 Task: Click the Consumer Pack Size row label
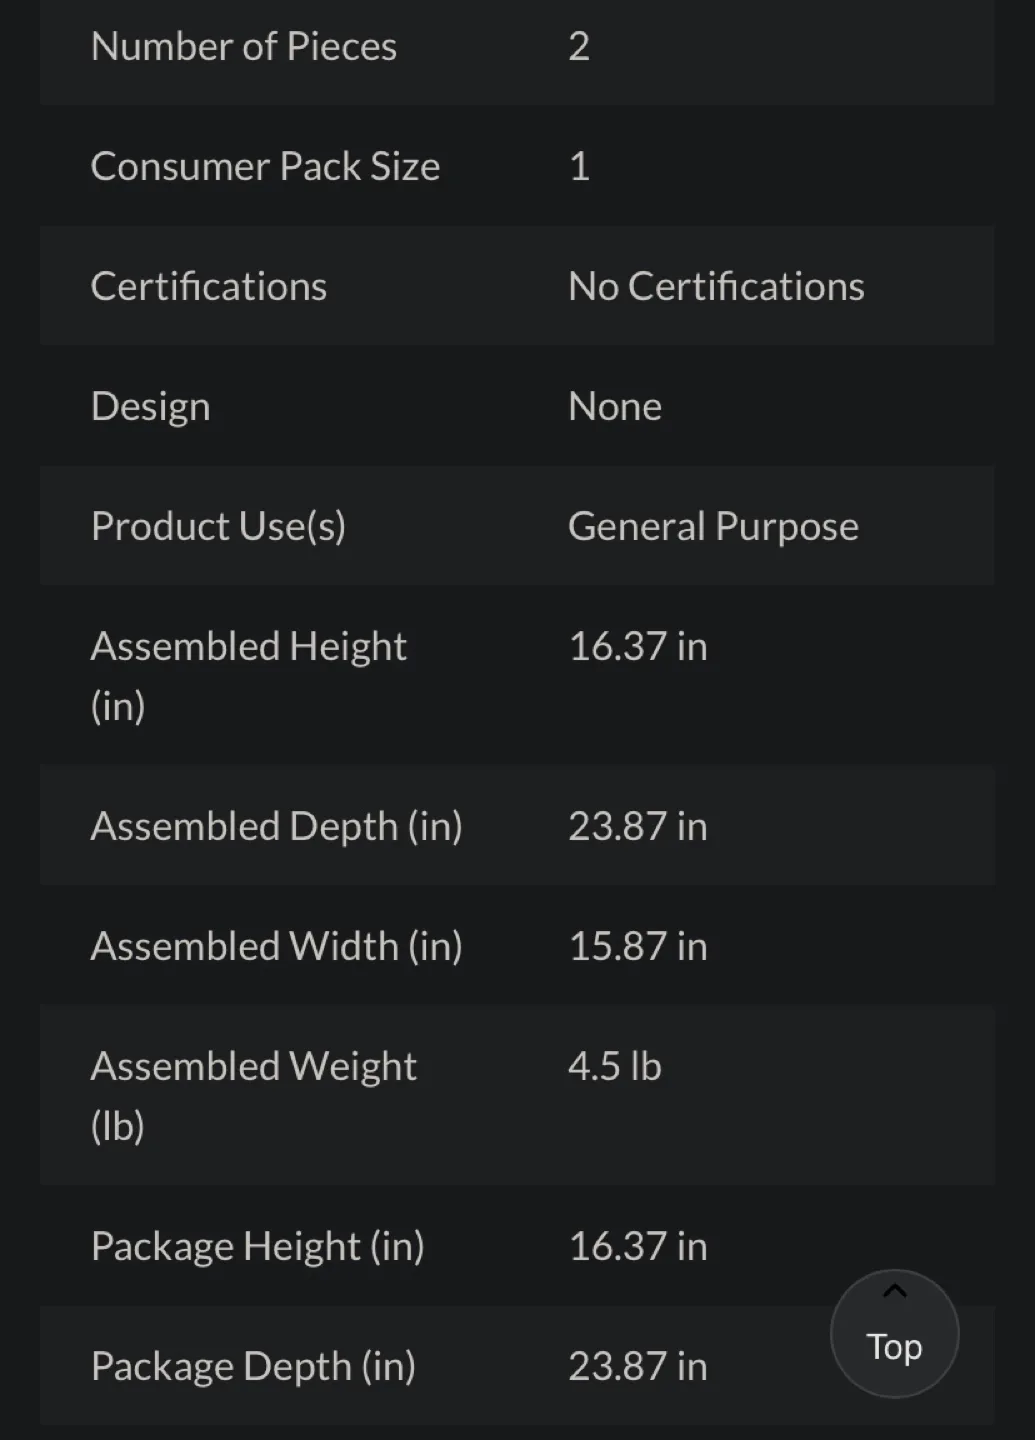[265, 167]
